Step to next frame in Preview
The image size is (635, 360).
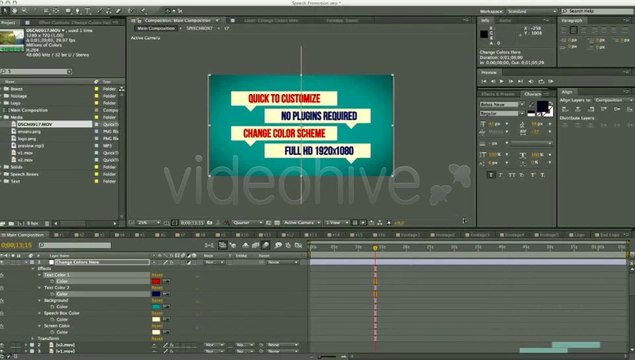pyautogui.click(x=511, y=81)
